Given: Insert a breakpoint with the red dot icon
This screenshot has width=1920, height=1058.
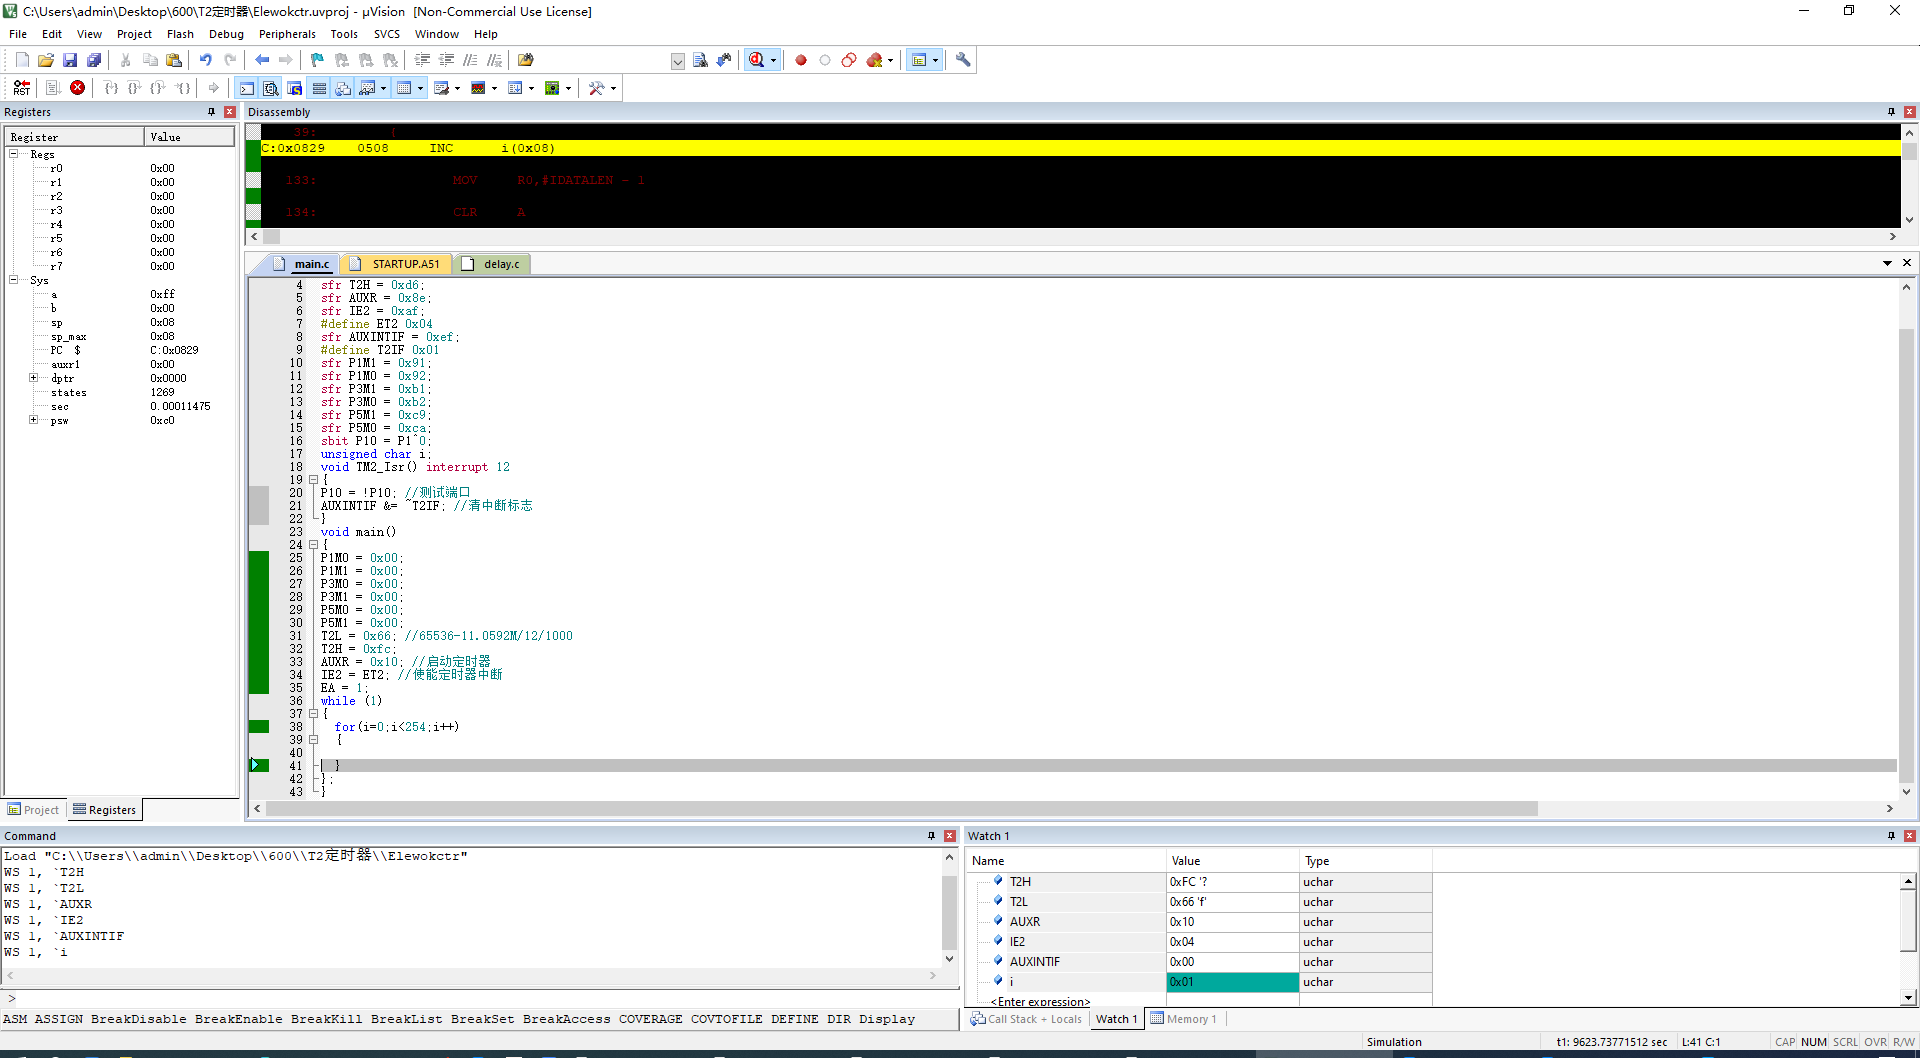Looking at the screenshot, I should 801,60.
